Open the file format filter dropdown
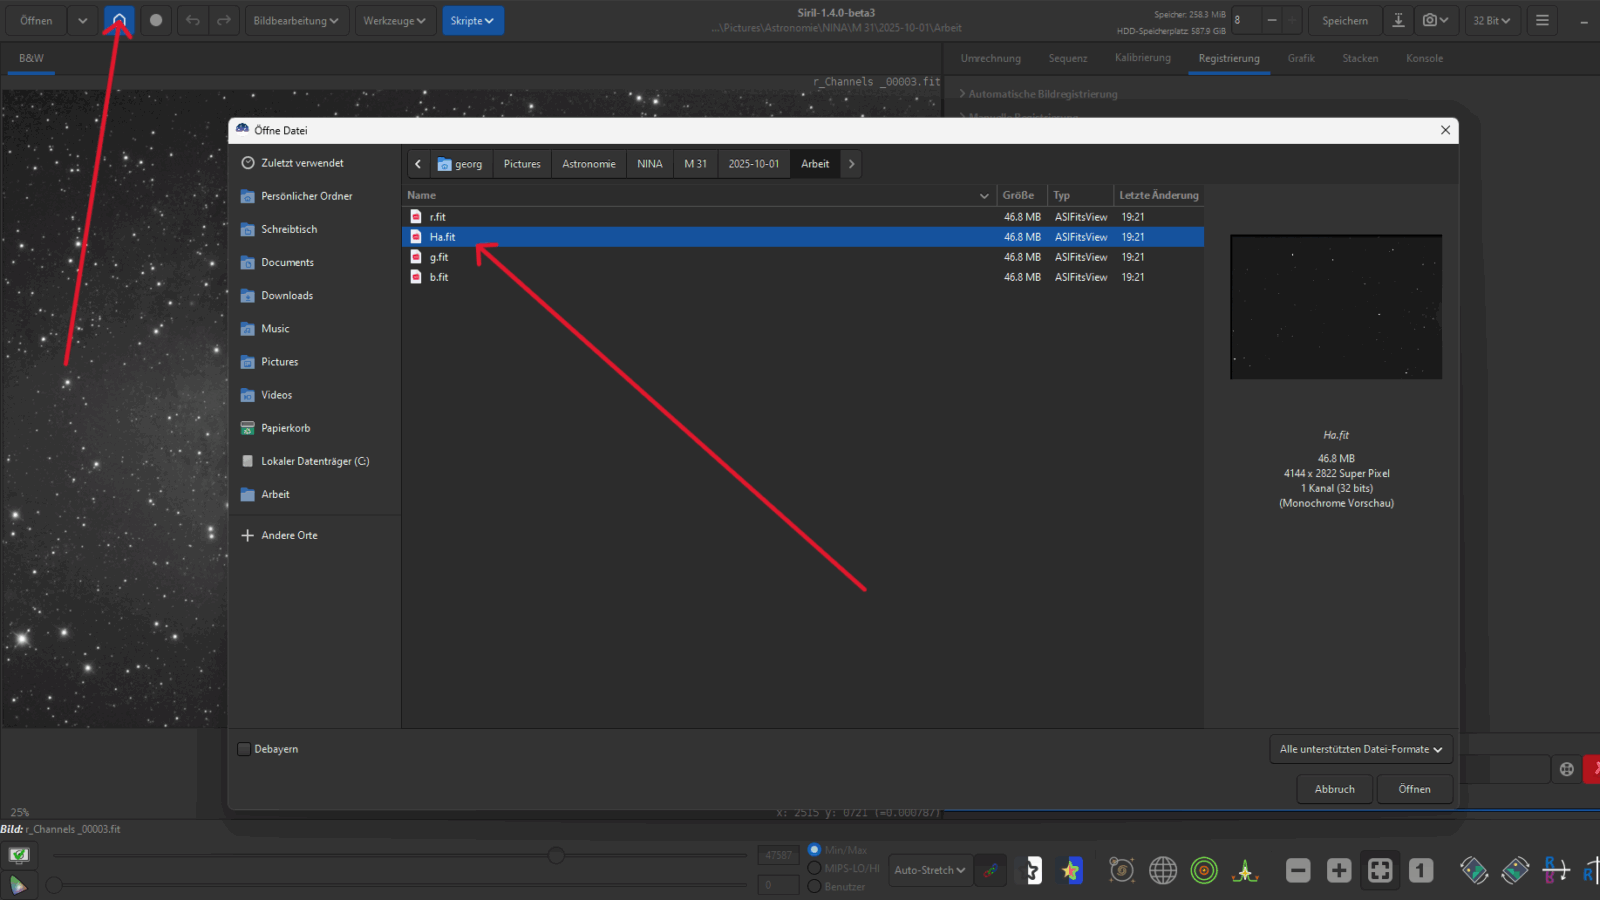Screen dimensions: 1600x900 (1360, 749)
